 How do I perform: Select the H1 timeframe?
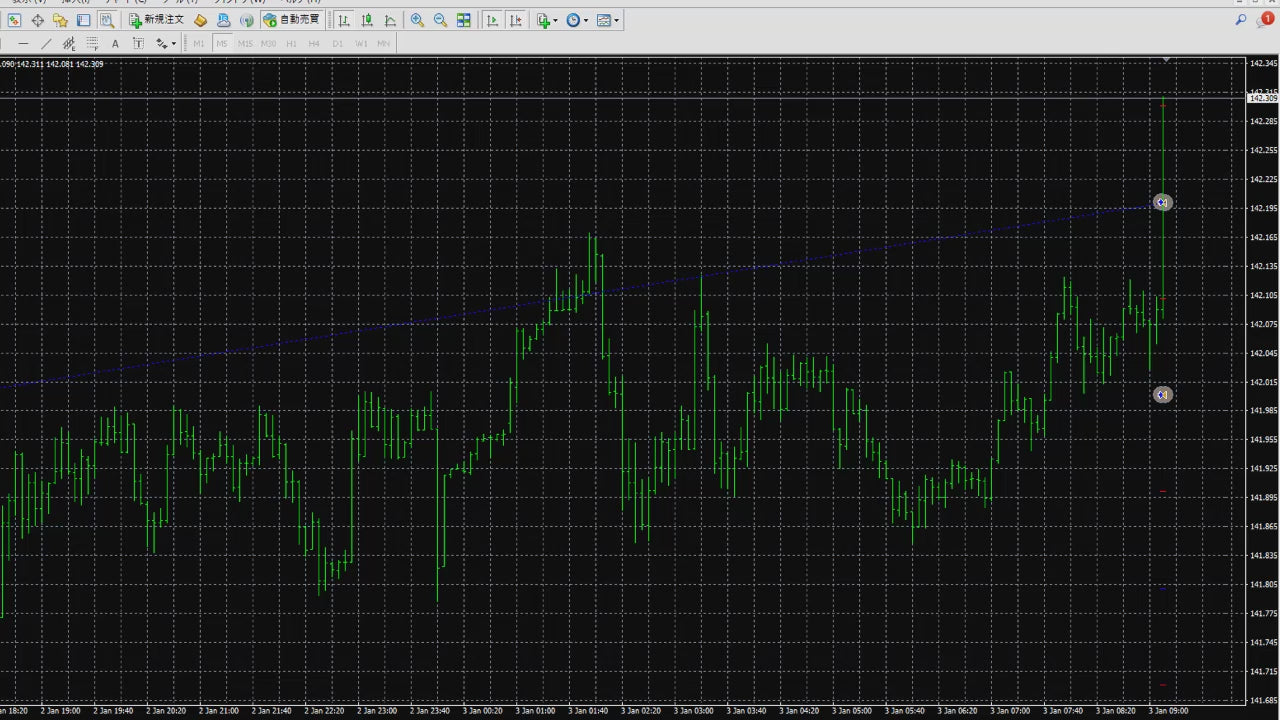[291, 44]
